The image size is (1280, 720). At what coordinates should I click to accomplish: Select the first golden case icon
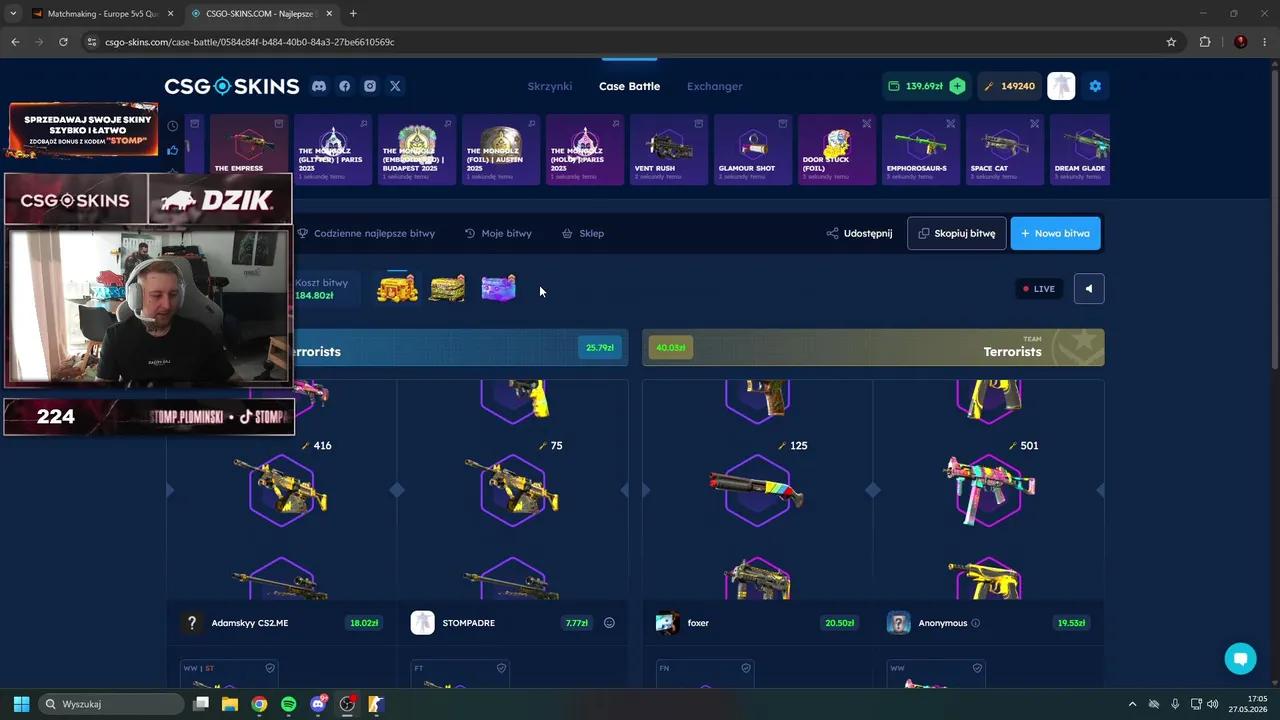[x=397, y=289]
